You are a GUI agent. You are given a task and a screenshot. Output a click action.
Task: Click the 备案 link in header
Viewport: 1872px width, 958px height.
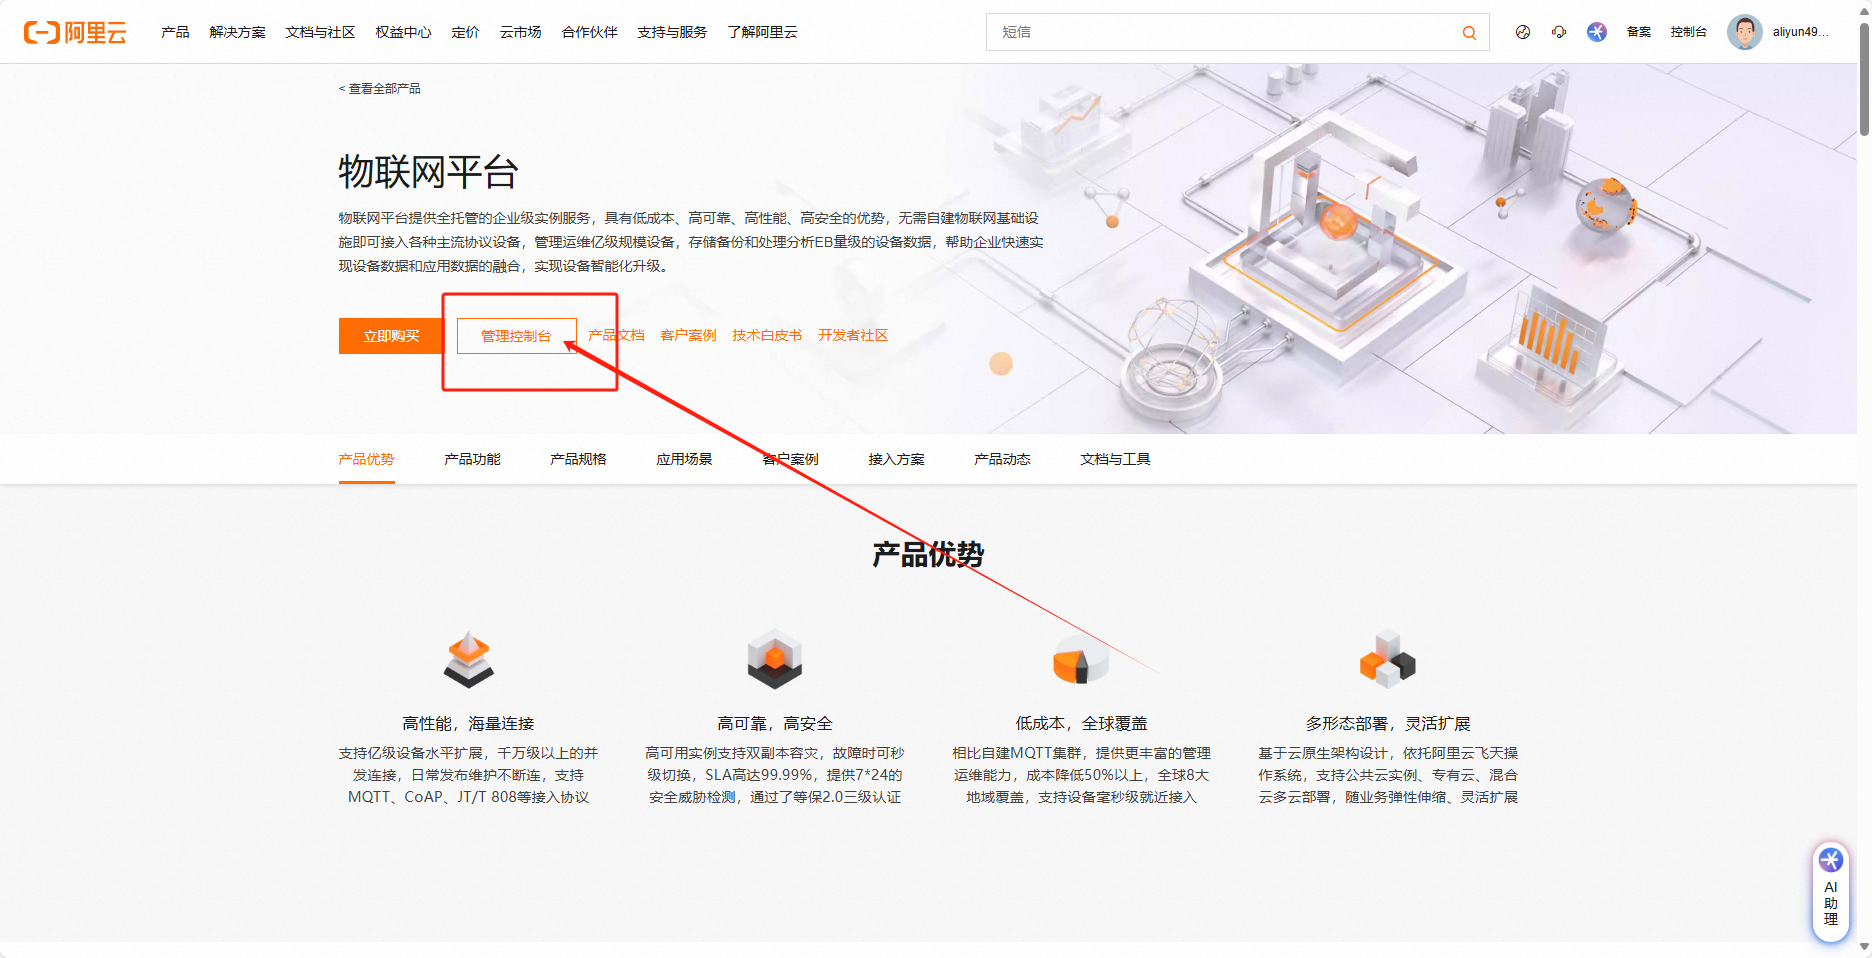click(1639, 32)
